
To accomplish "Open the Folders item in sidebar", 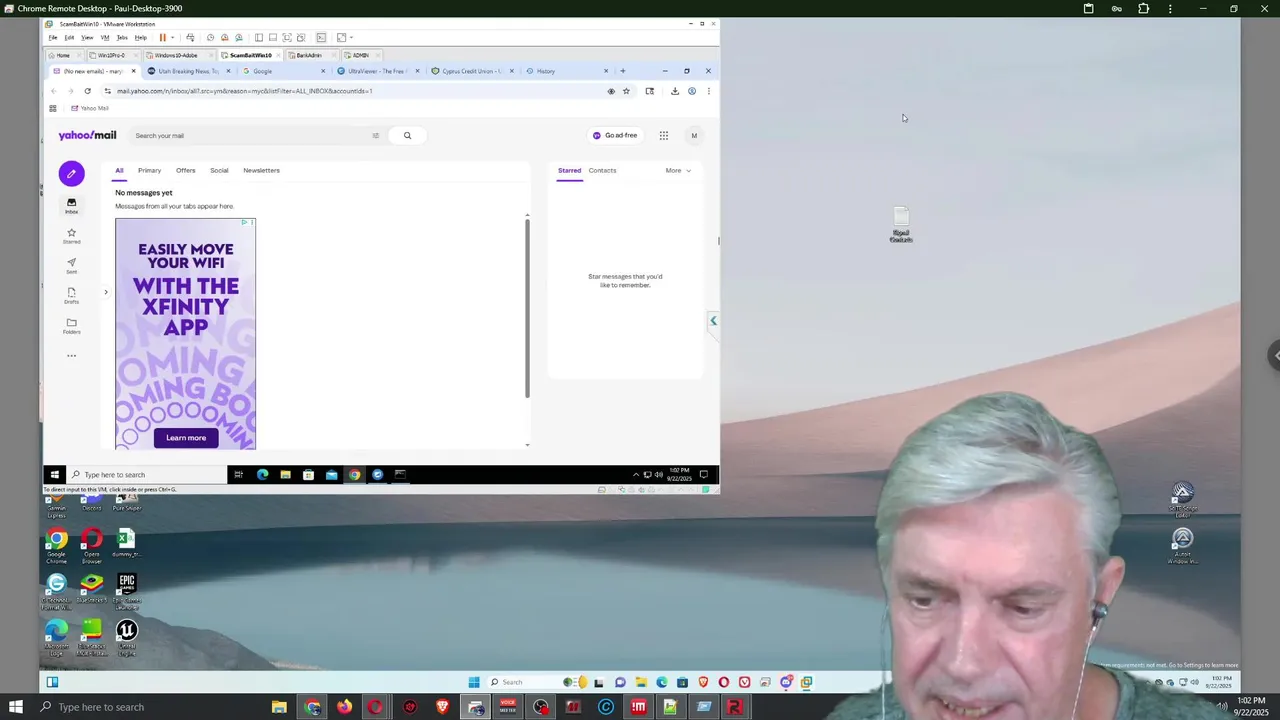I will [x=71, y=326].
